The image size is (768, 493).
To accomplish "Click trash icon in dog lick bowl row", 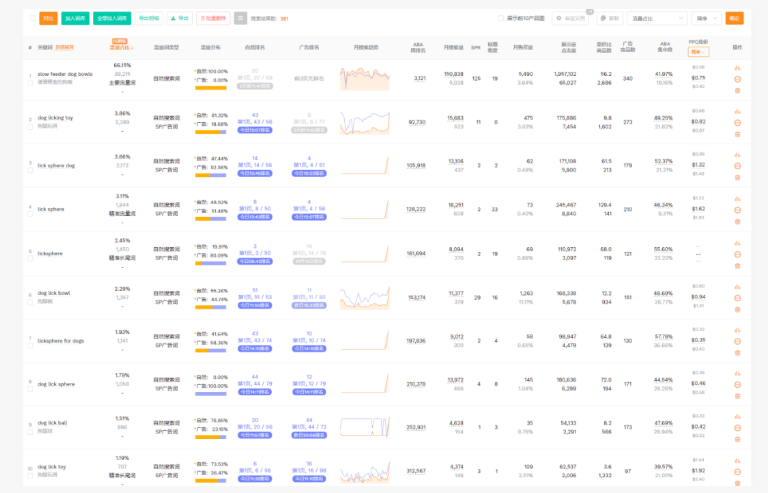I will pos(737,309).
